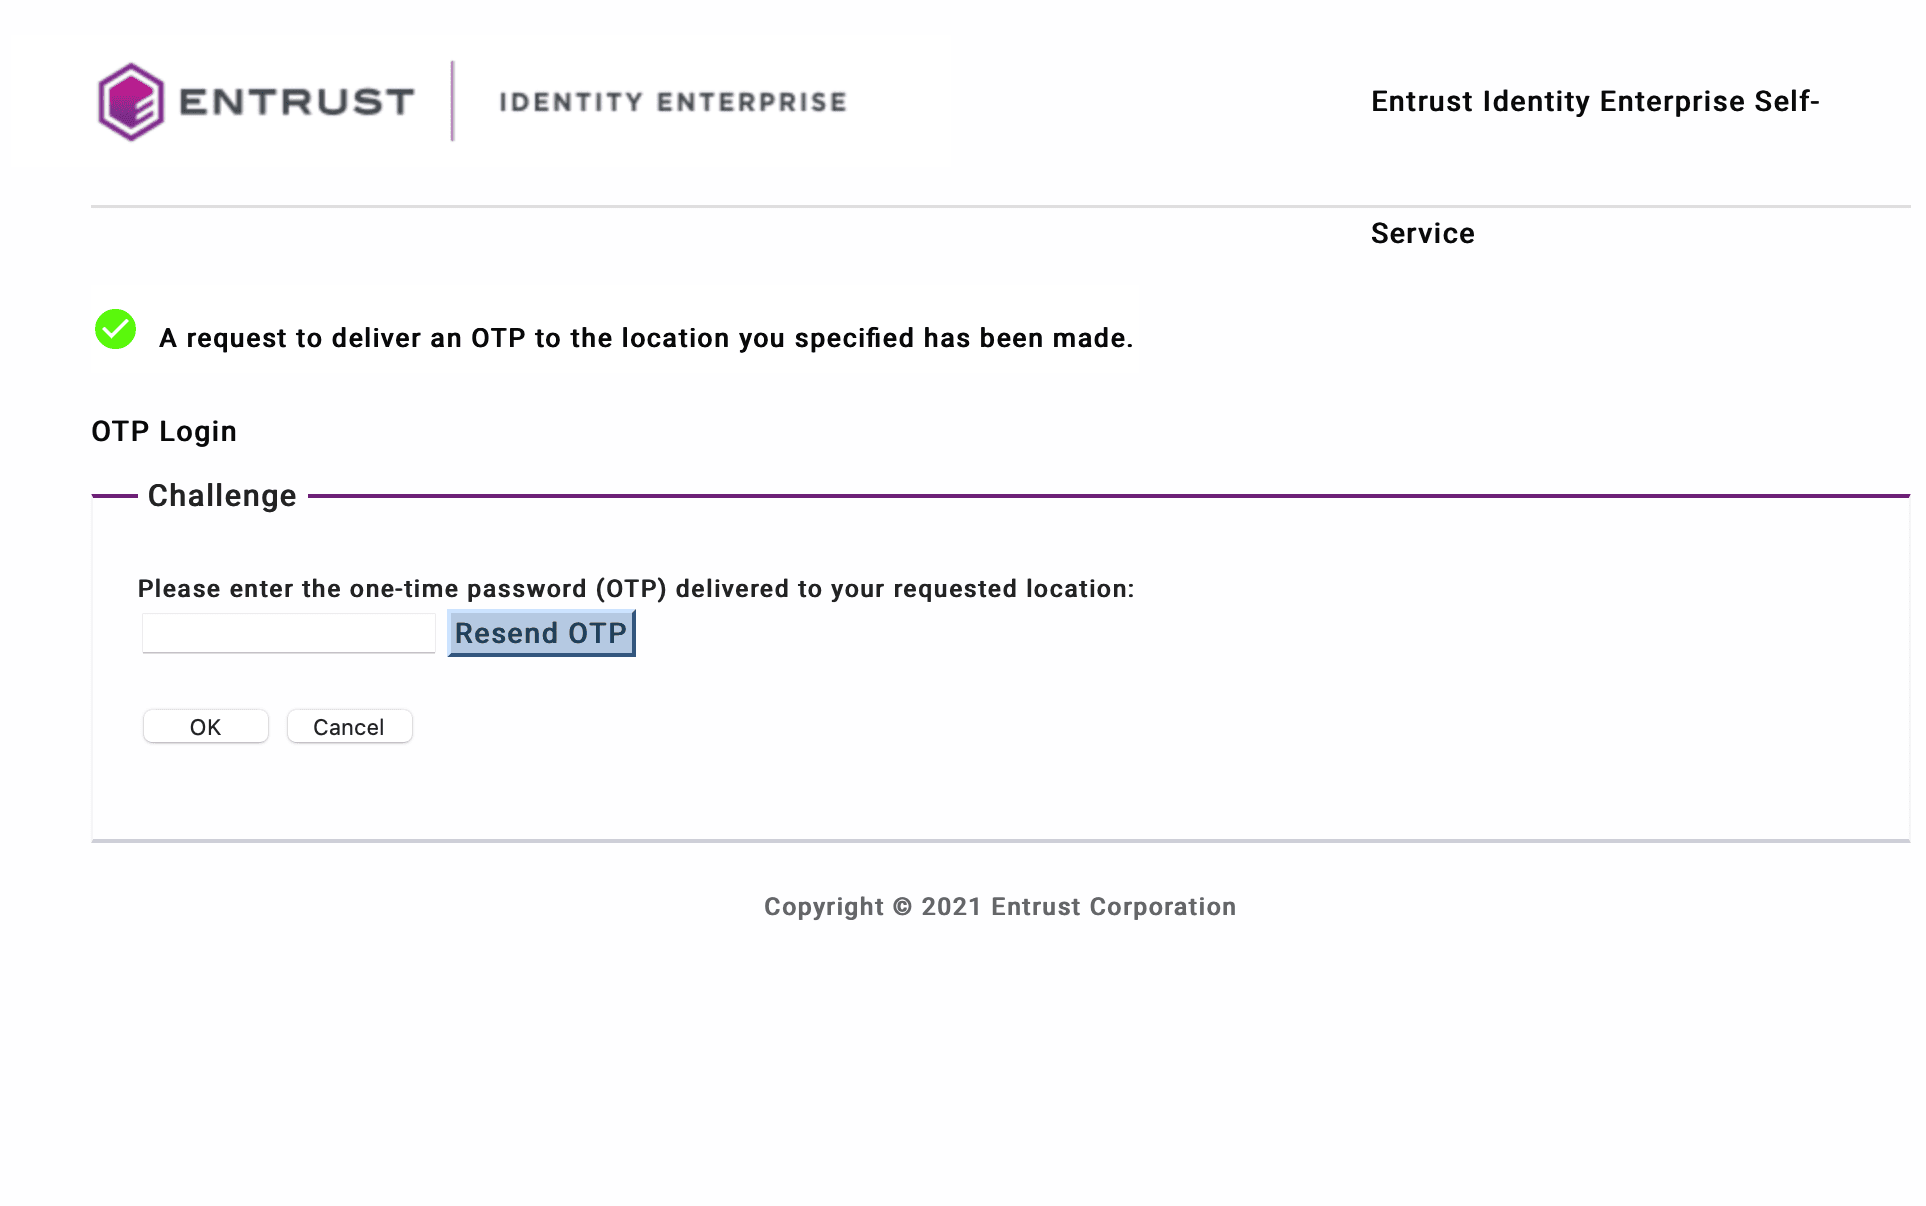
Task: Click the ENTRUST wordmark in the header
Action: point(296,102)
